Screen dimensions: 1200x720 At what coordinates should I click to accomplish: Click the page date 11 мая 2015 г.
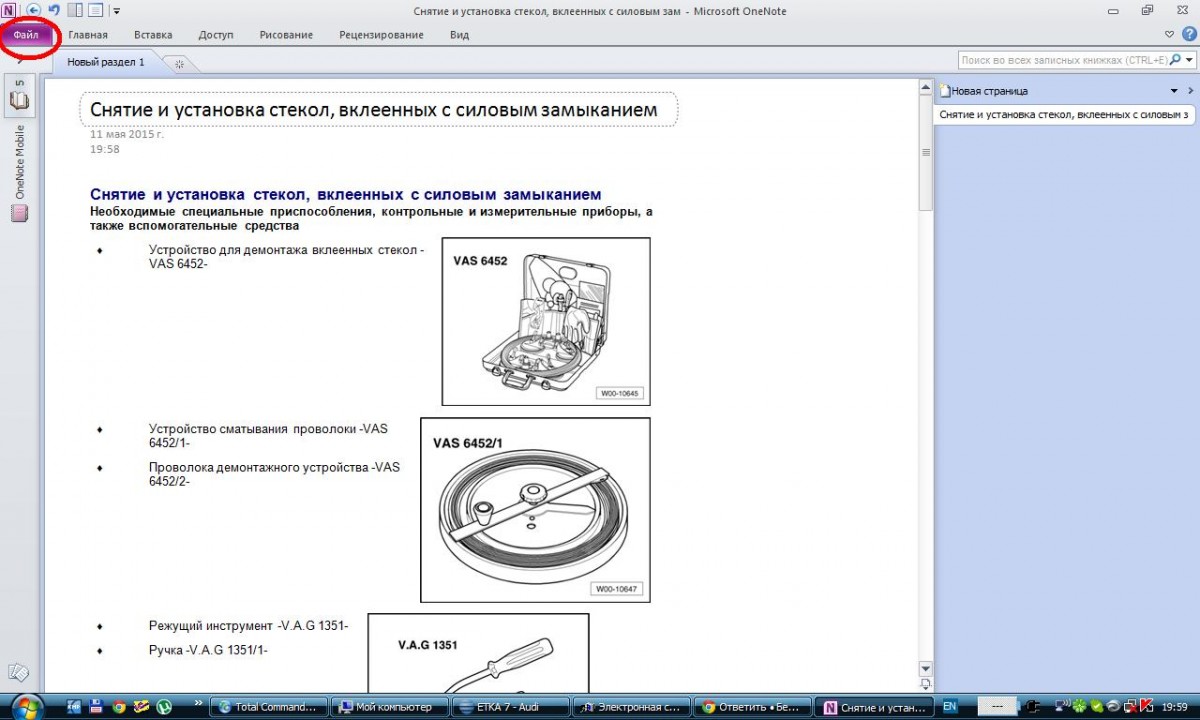point(127,134)
